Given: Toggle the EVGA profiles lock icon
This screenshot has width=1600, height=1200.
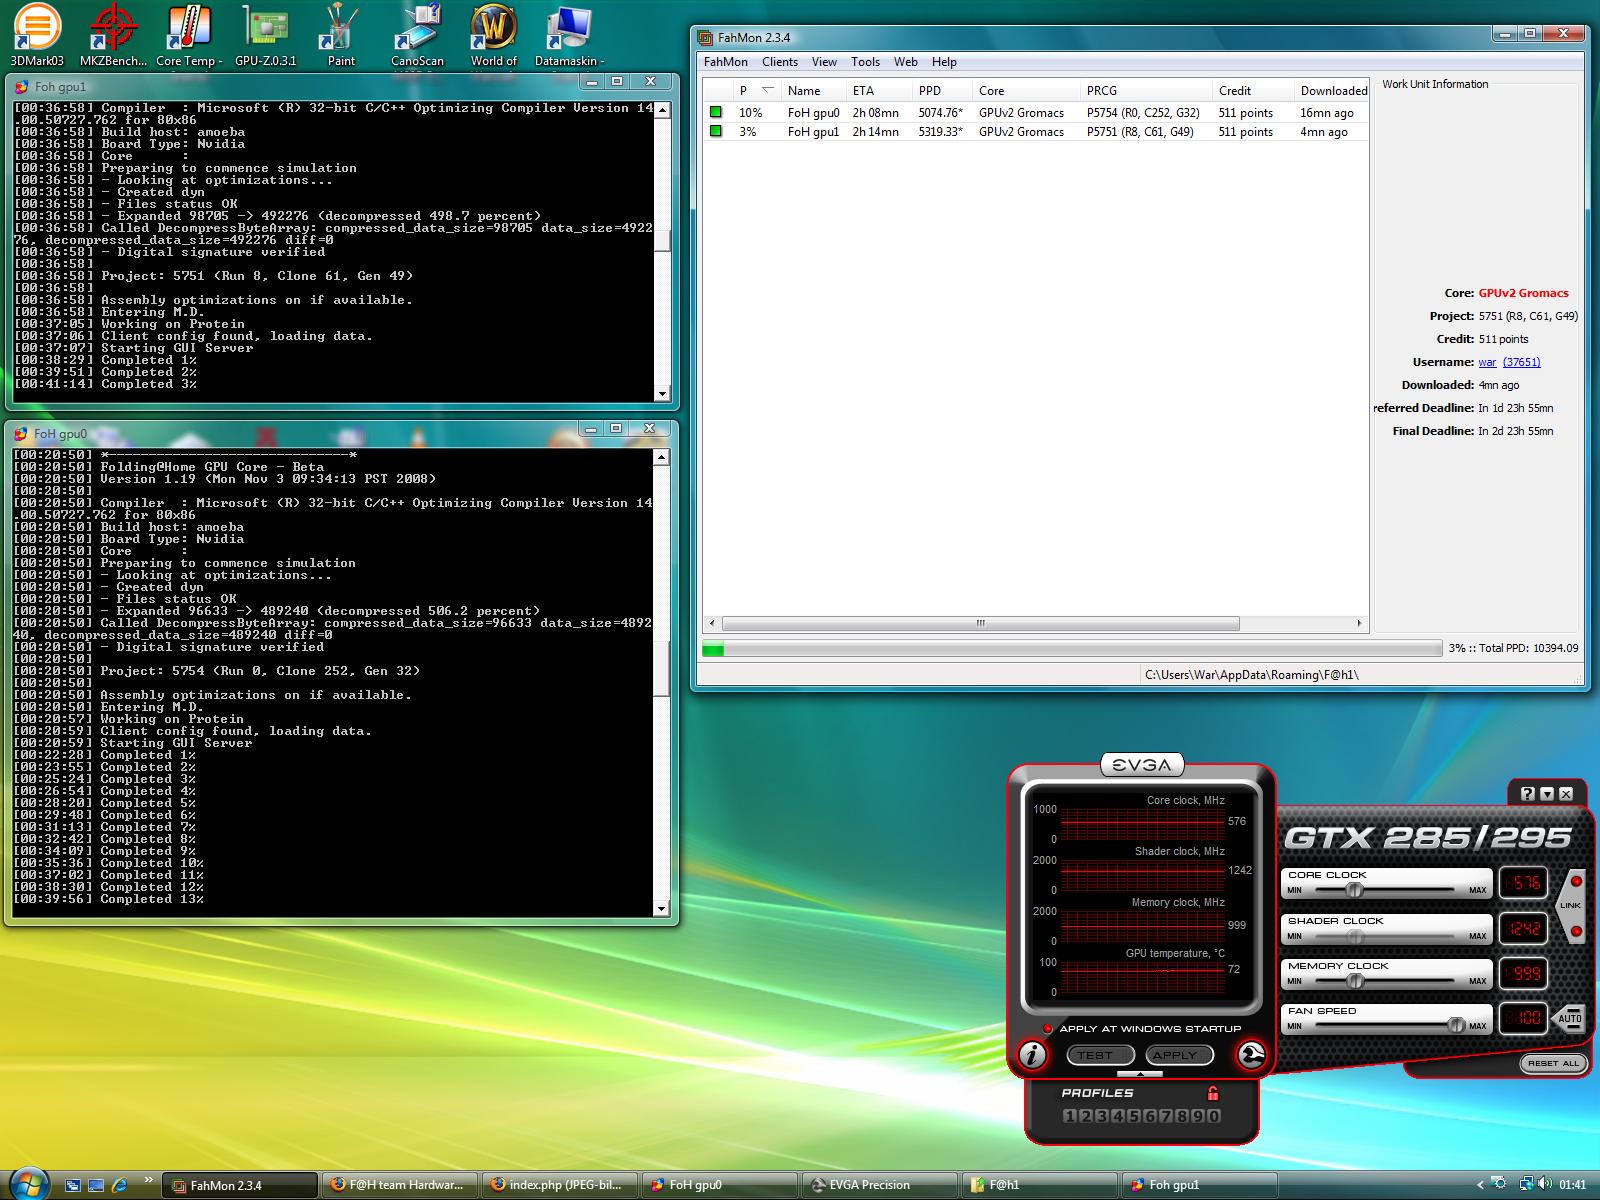Looking at the screenshot, I should point(1213,1093).
